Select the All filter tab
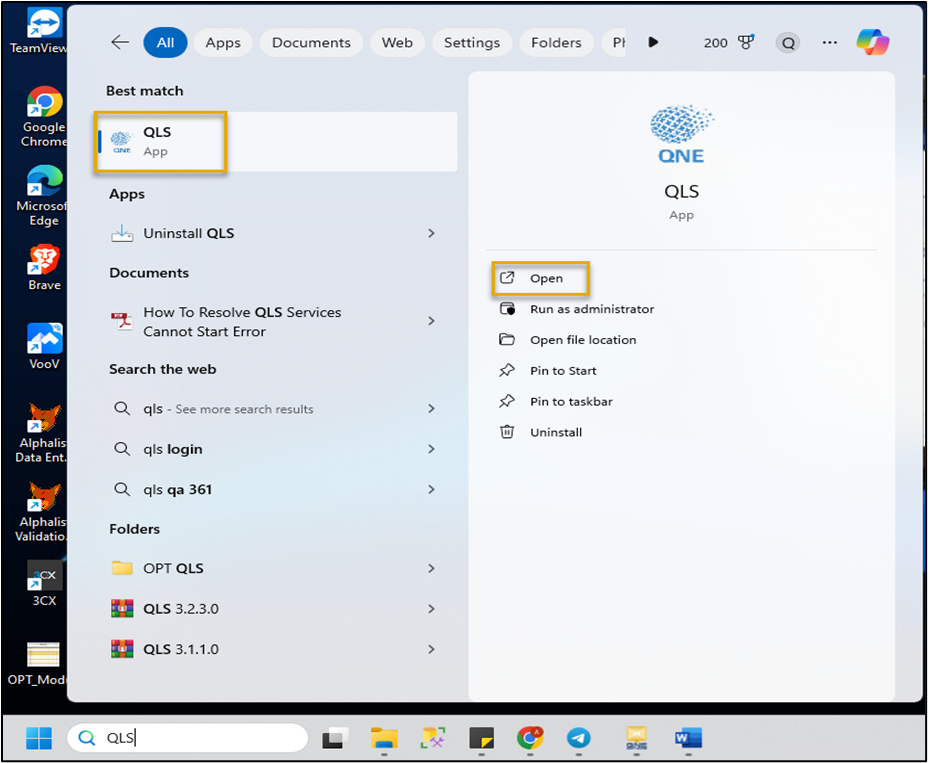 (x=166, y=43)
